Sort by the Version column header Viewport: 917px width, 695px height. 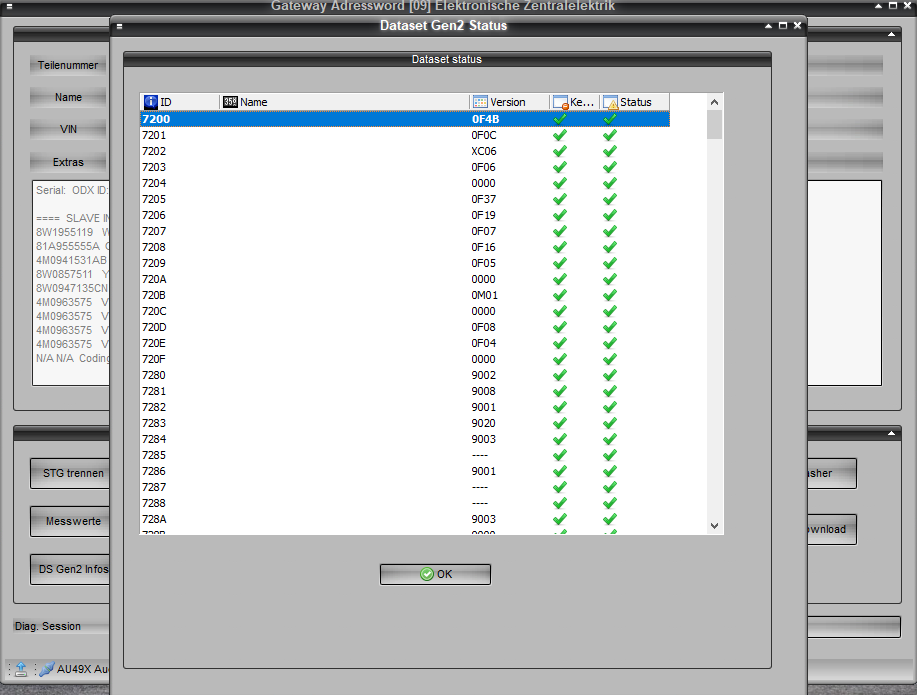509,102
